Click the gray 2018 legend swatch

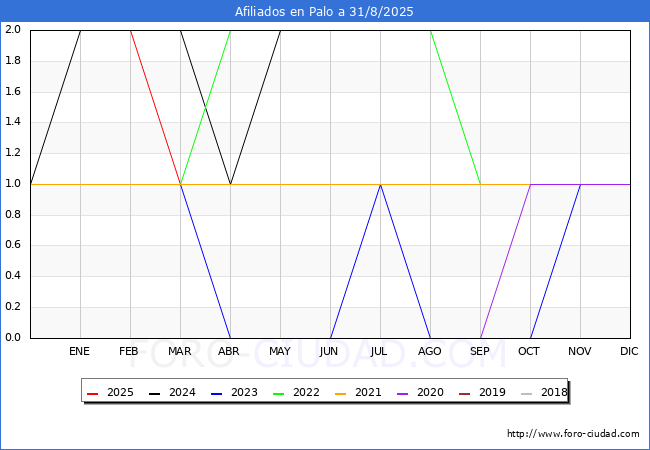[526, 393]
